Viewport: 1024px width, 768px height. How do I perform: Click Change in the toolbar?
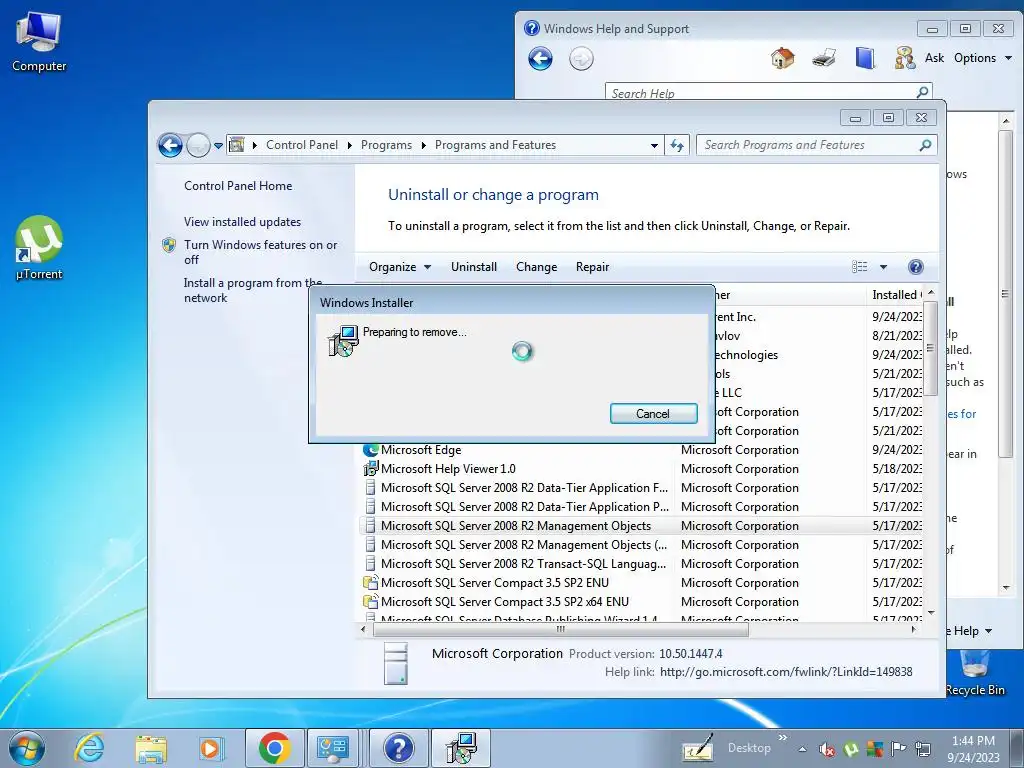tap(536, 266)
